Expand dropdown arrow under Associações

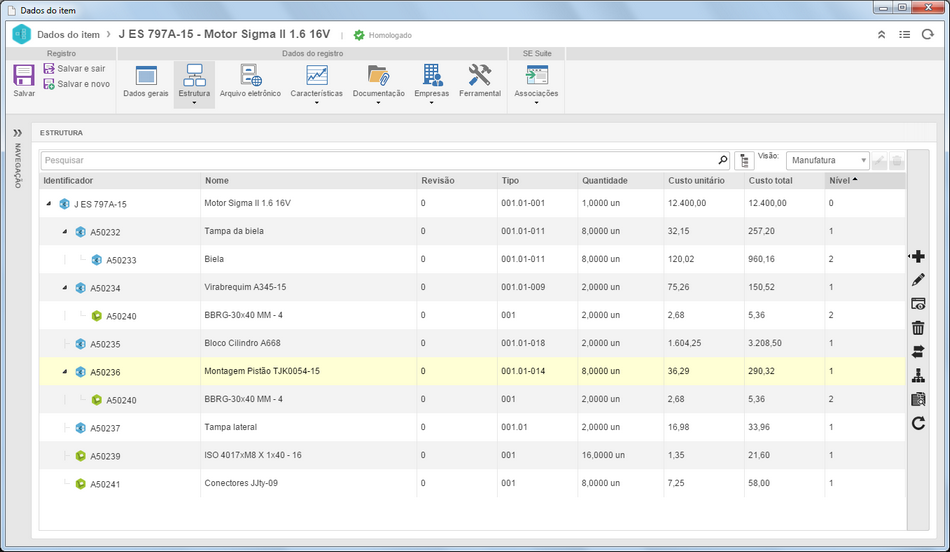536,103
